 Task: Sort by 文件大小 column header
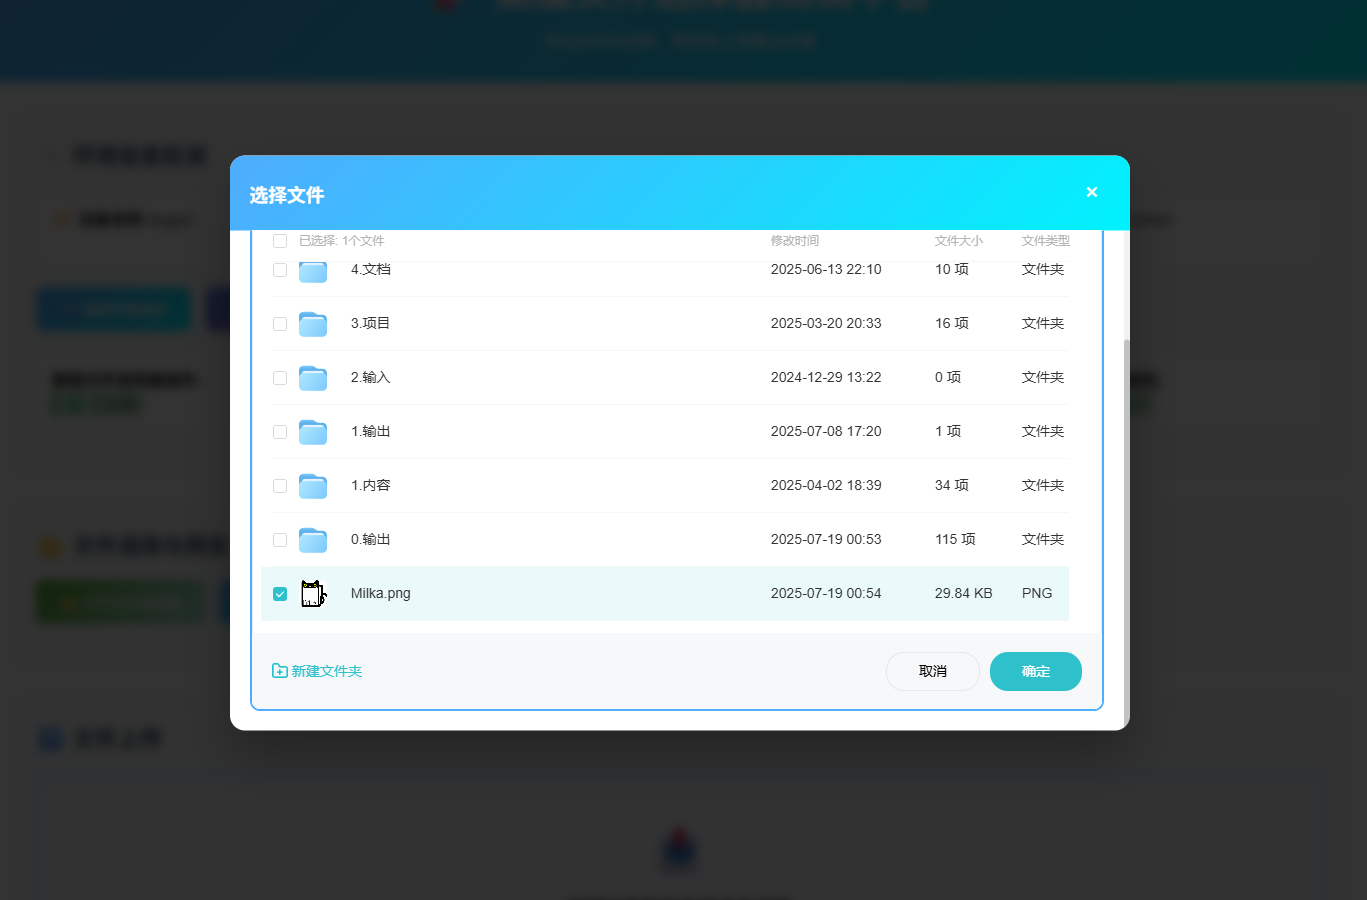(x=959, y=241)
